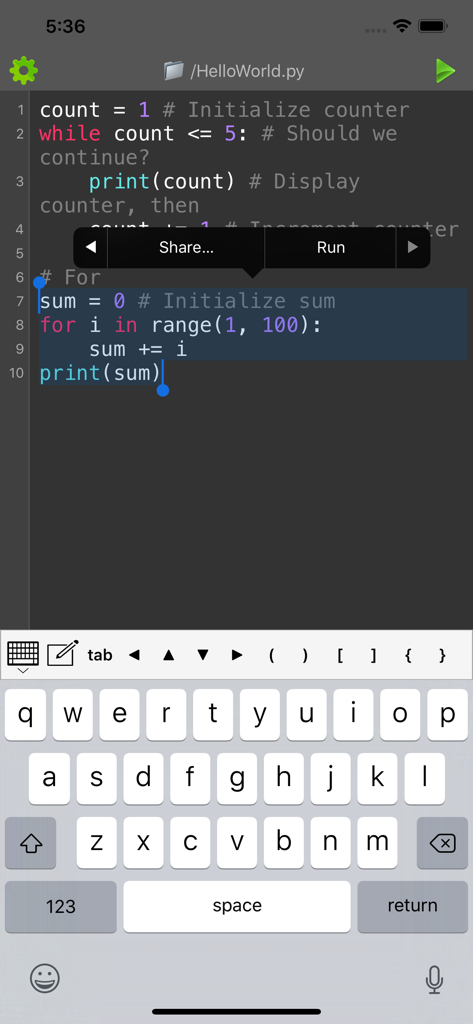
Task: Tap the z key
Action: pos(96,842)
